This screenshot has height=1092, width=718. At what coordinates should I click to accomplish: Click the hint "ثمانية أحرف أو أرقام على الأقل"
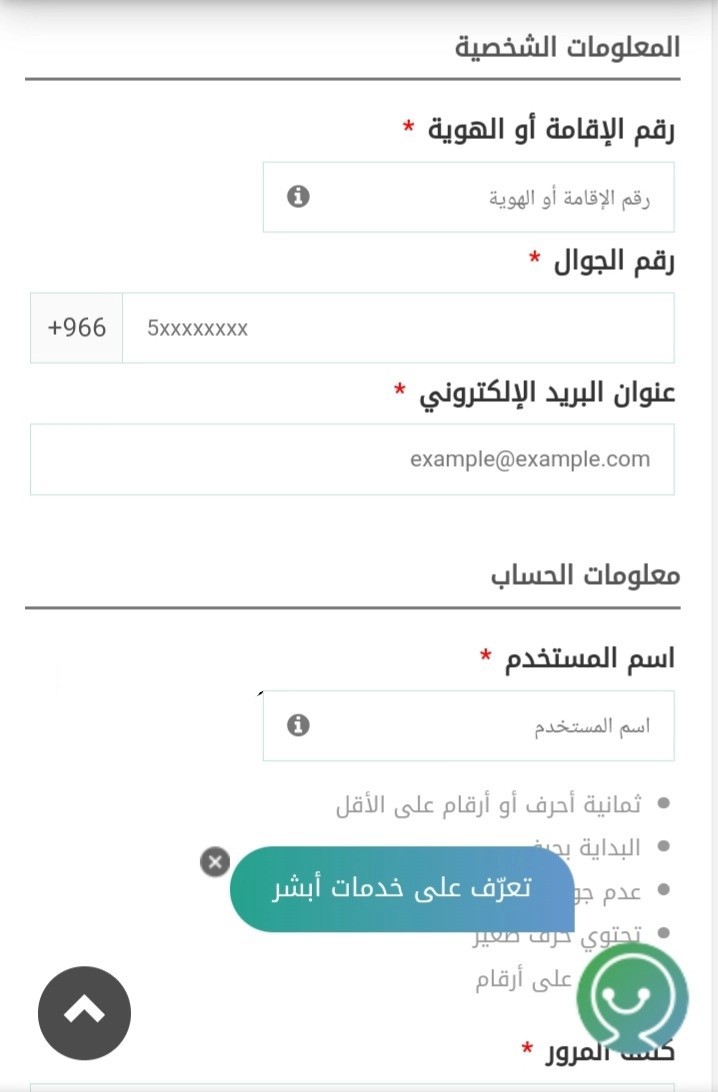(x=488, y=804)
